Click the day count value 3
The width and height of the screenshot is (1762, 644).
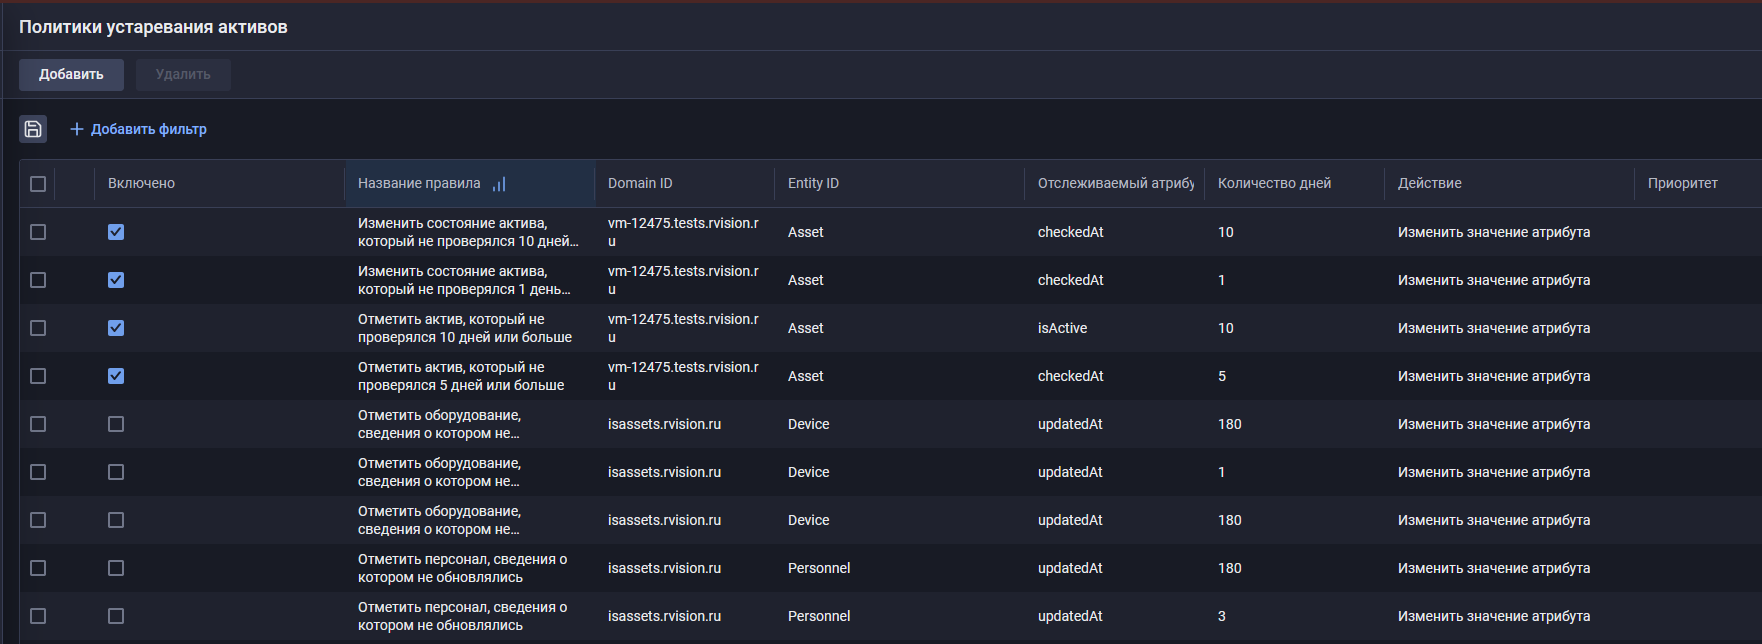point(1222,616)
